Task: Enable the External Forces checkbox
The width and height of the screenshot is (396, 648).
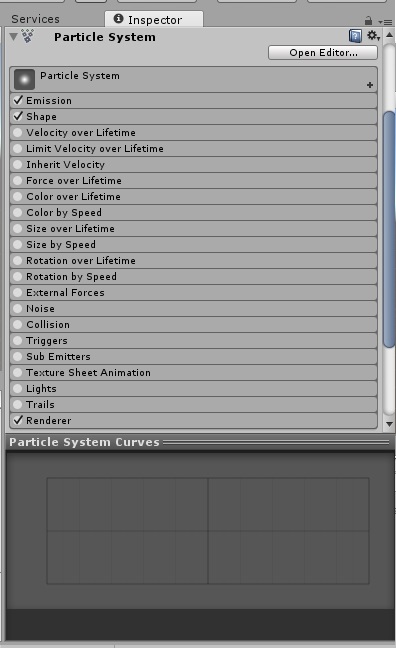Action: pos(17,293)
